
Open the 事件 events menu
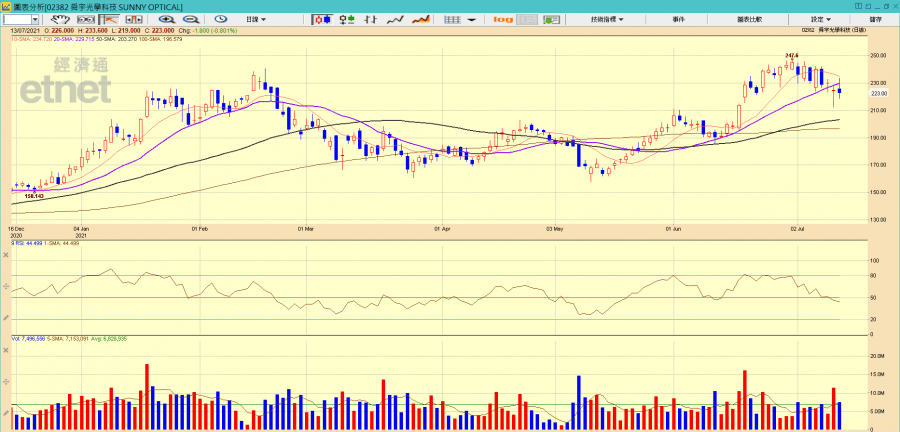tap(679, 19)
